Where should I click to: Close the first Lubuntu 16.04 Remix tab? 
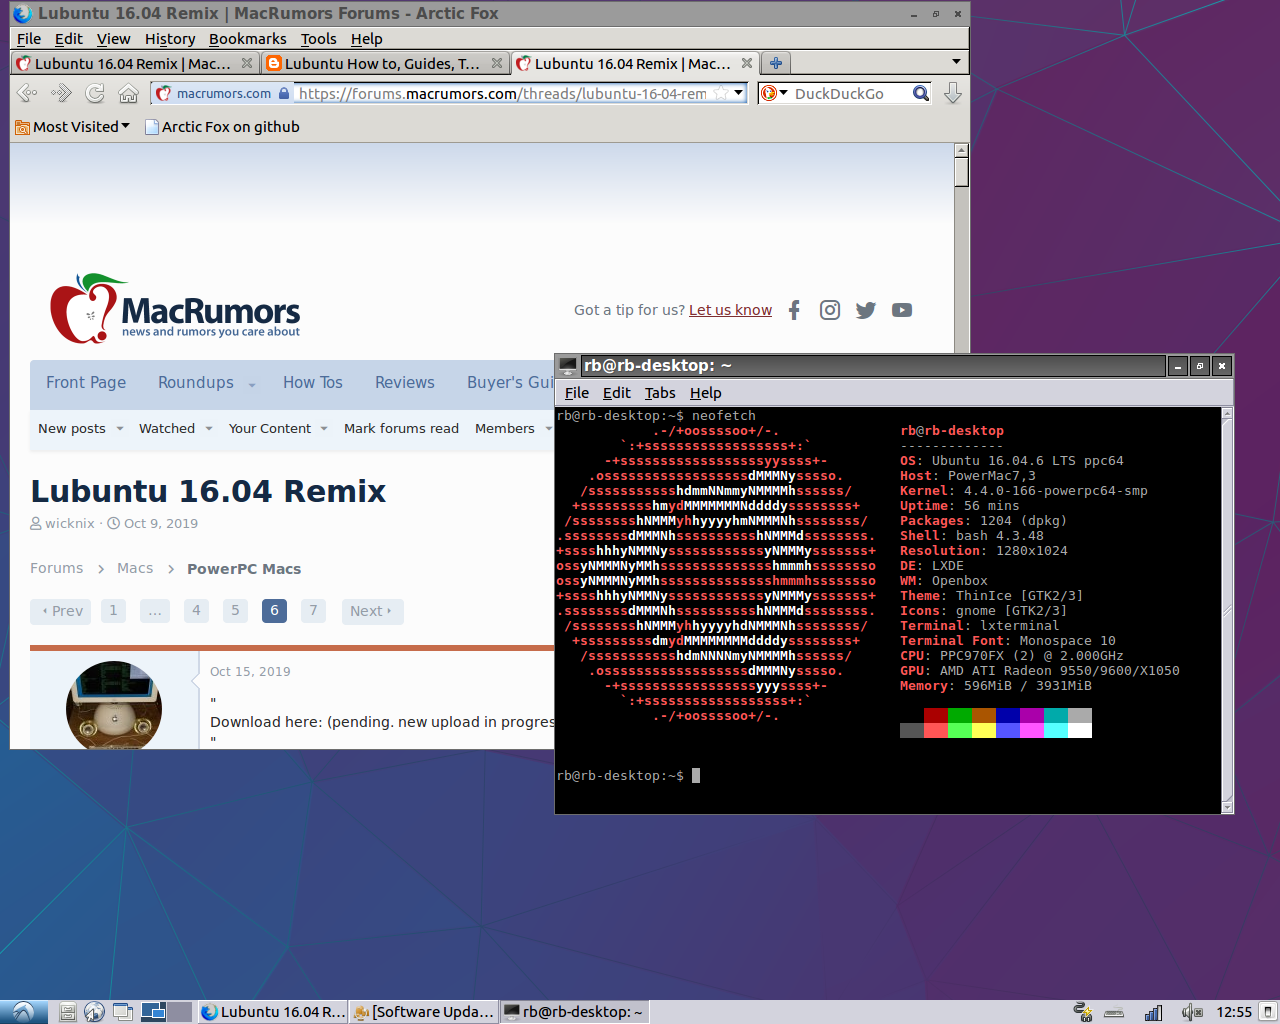point(247,63)
